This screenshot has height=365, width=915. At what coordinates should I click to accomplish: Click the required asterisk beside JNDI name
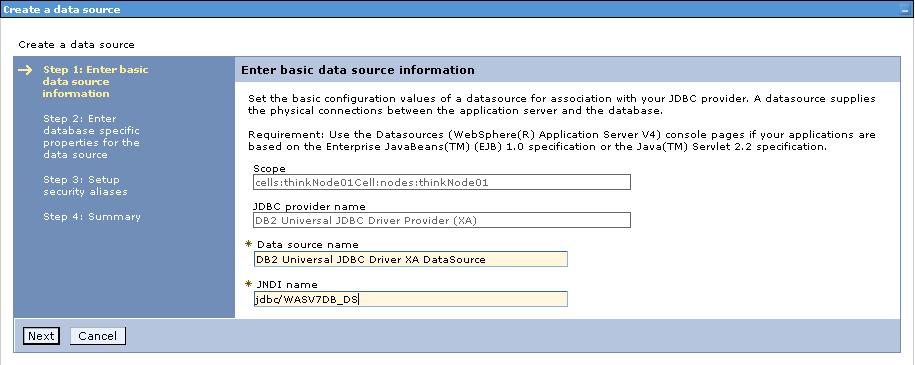click(249, 284)
